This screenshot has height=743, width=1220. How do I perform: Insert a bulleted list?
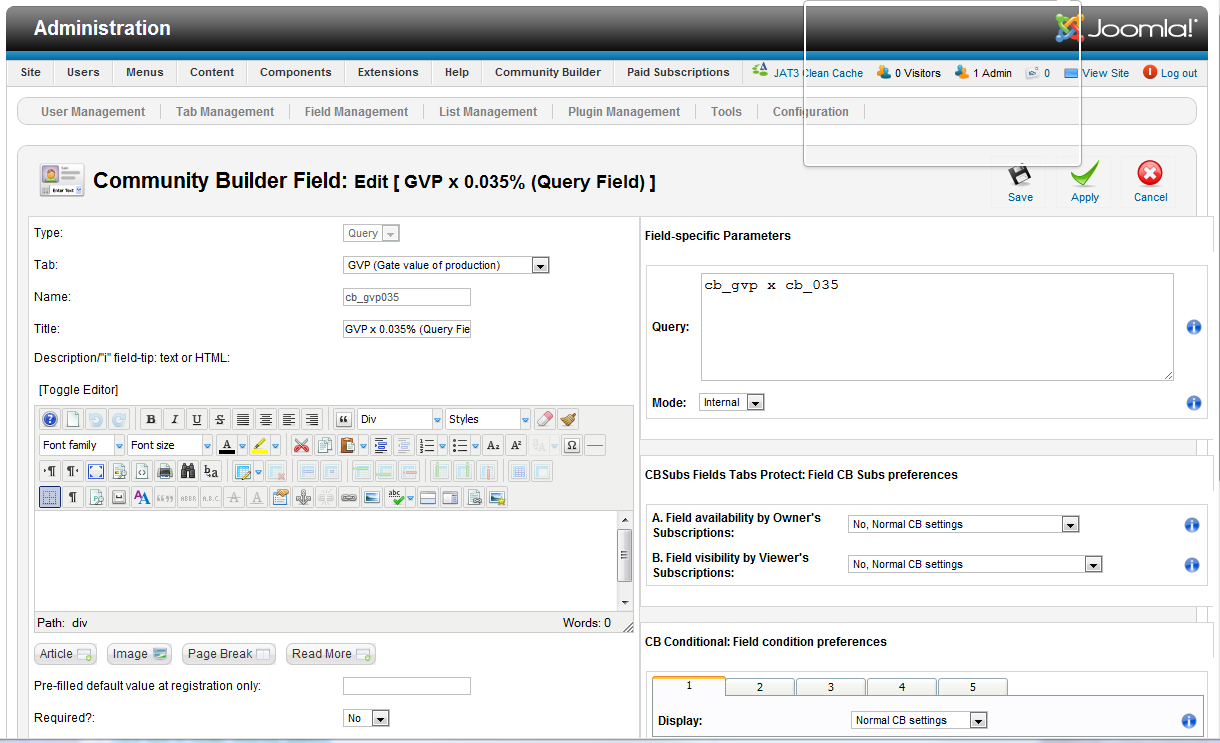click(x=460, y=445)
